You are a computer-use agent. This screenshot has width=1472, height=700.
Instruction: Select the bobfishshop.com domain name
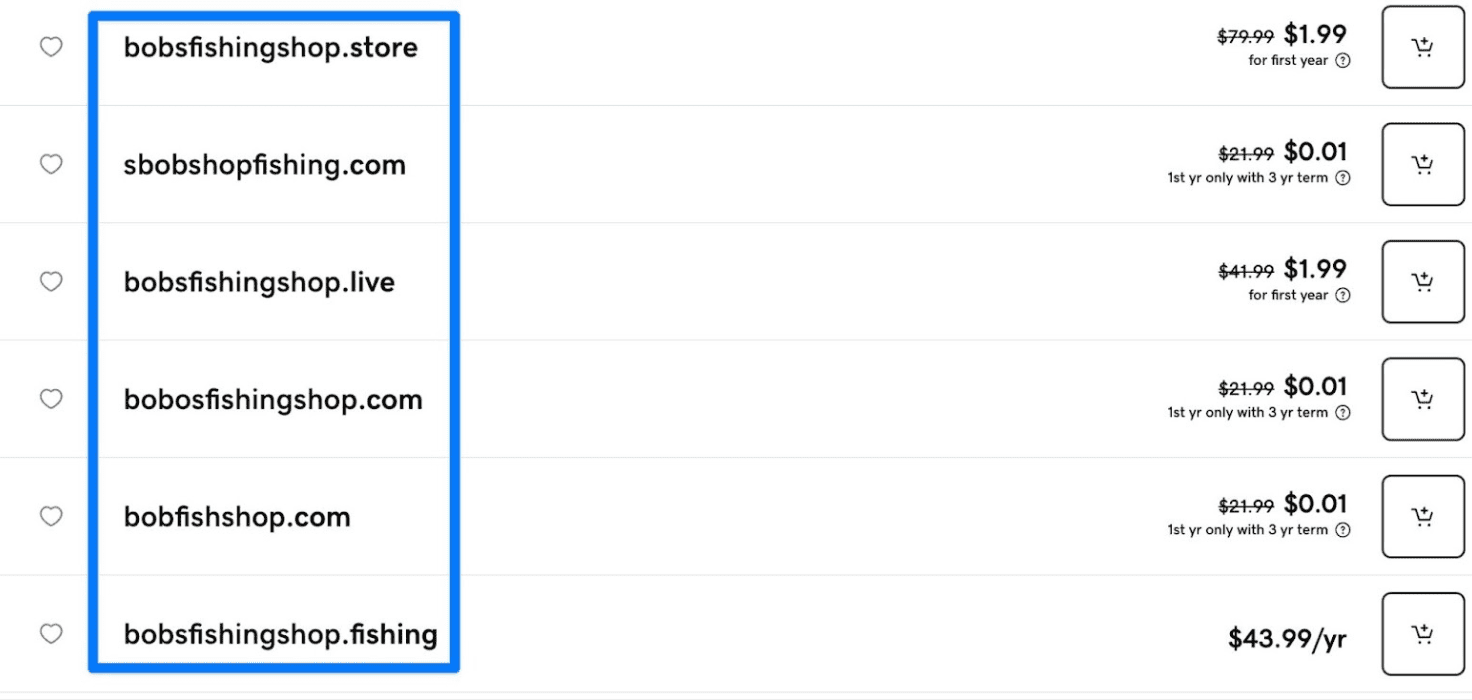[237, 516]
